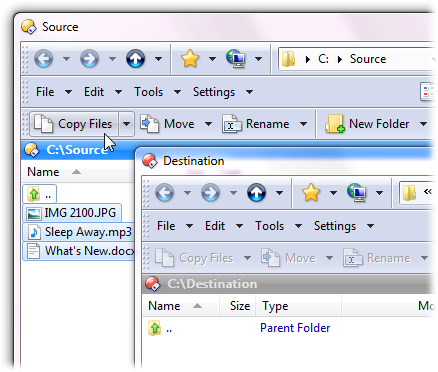Open File menu in Source window
Screen dimensions: 438x372
pos(45,92)
